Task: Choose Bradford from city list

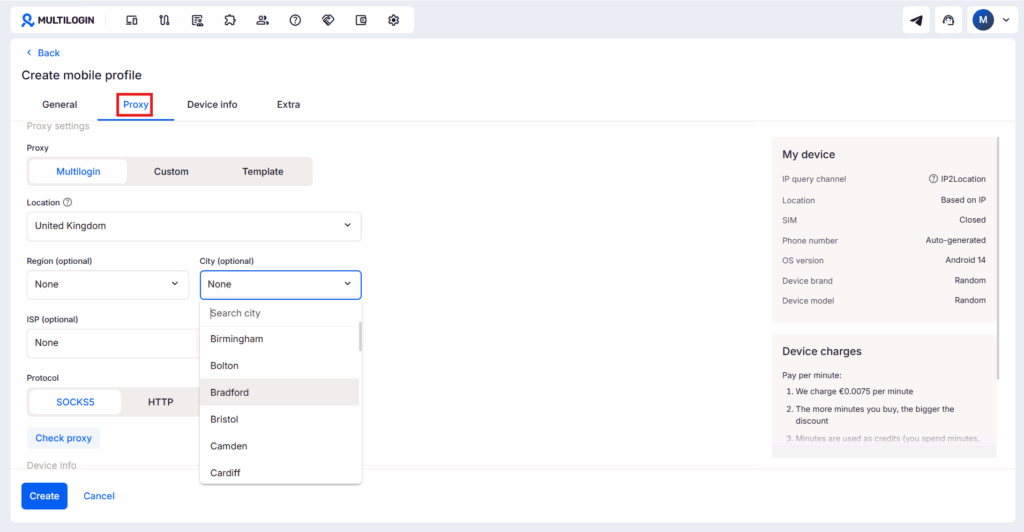Action: (280, 392)
